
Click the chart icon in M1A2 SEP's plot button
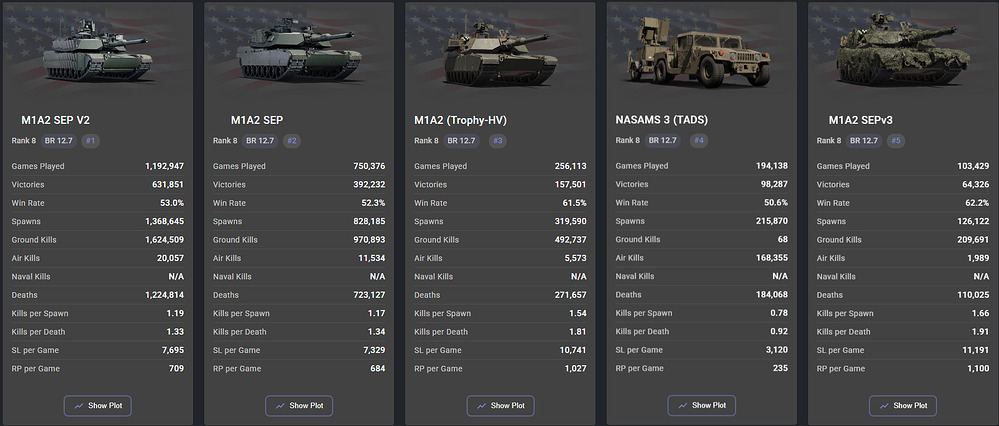click(280, 406)
